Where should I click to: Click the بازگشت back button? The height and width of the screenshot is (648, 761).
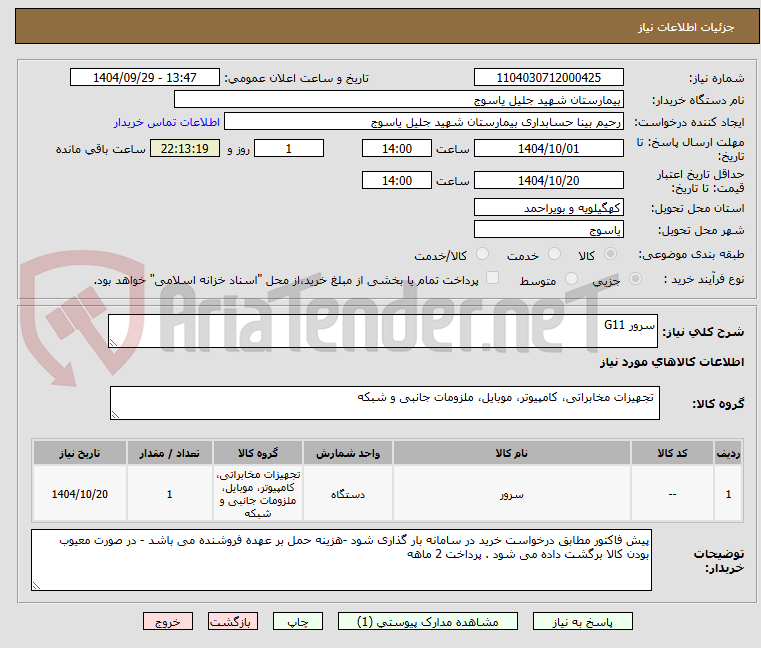(x=232, y=621)
